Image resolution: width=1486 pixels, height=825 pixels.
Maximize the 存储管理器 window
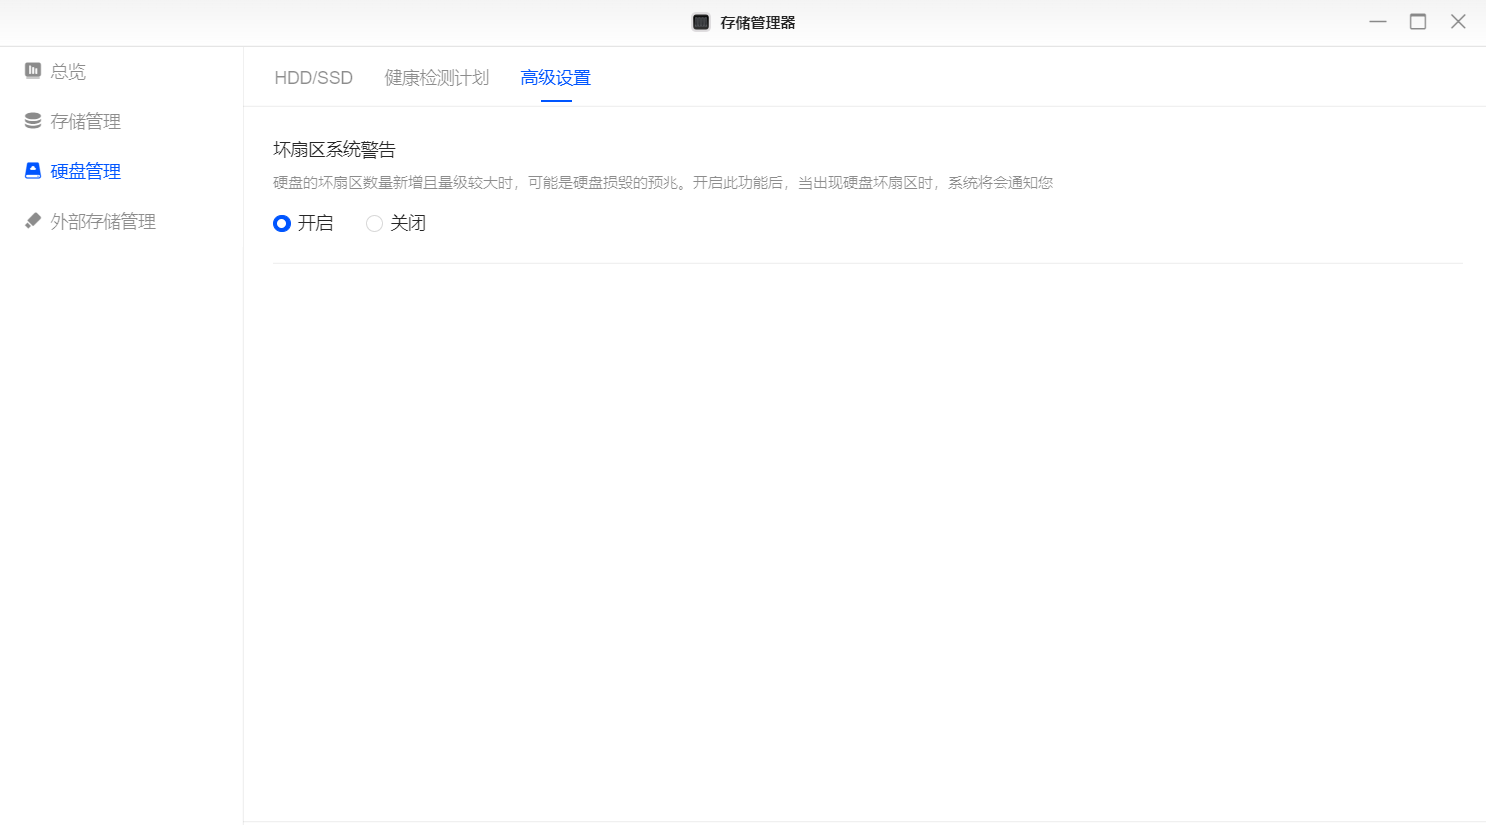(x=1418, y=22)
